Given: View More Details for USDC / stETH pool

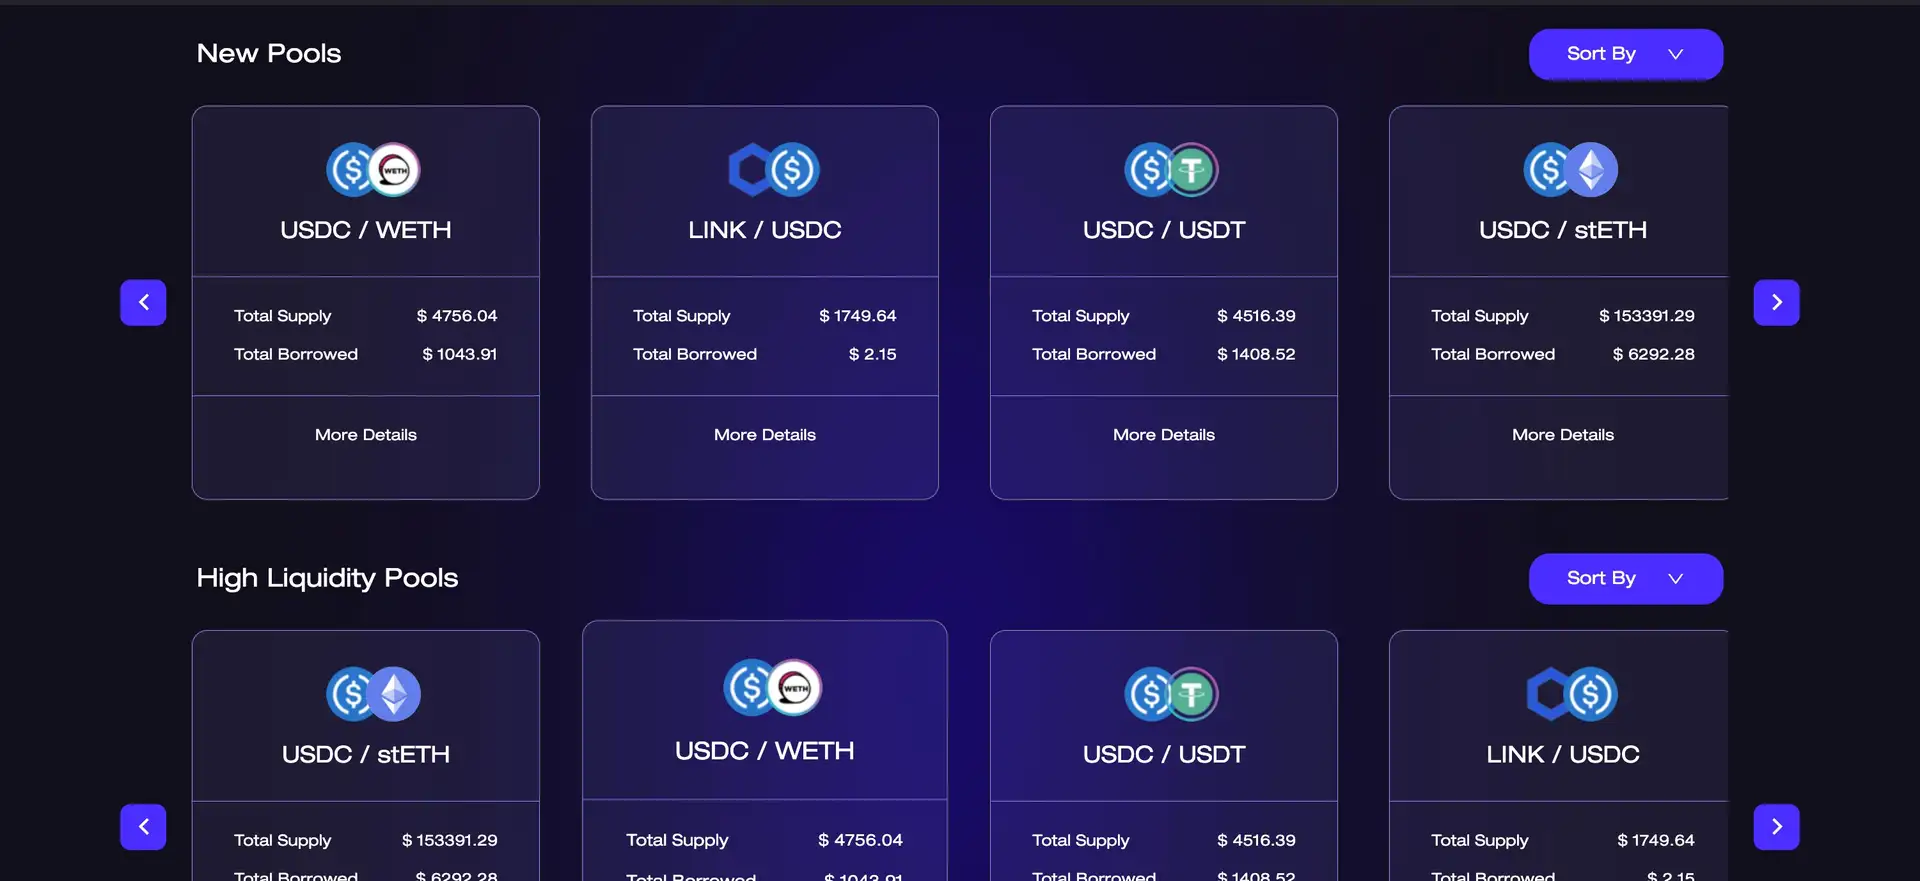Looking at the screenshot, I should (x=1562, y=435).
